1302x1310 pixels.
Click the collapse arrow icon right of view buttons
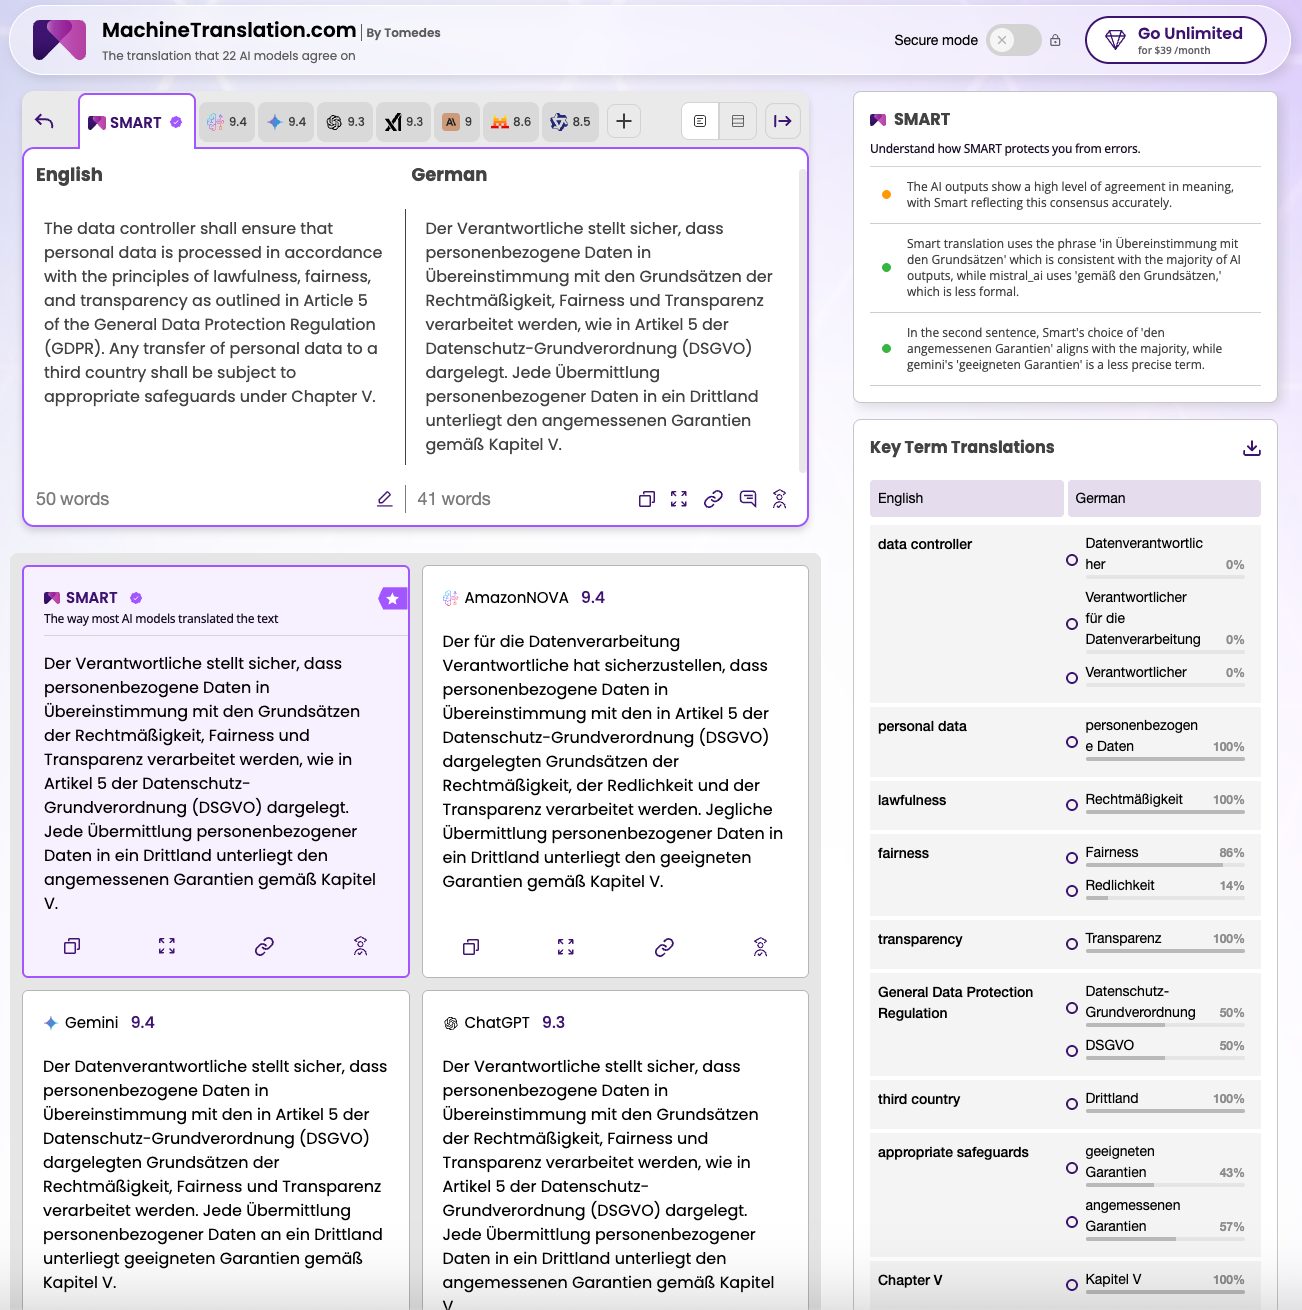pyautogui.click(x=783, y=121)
